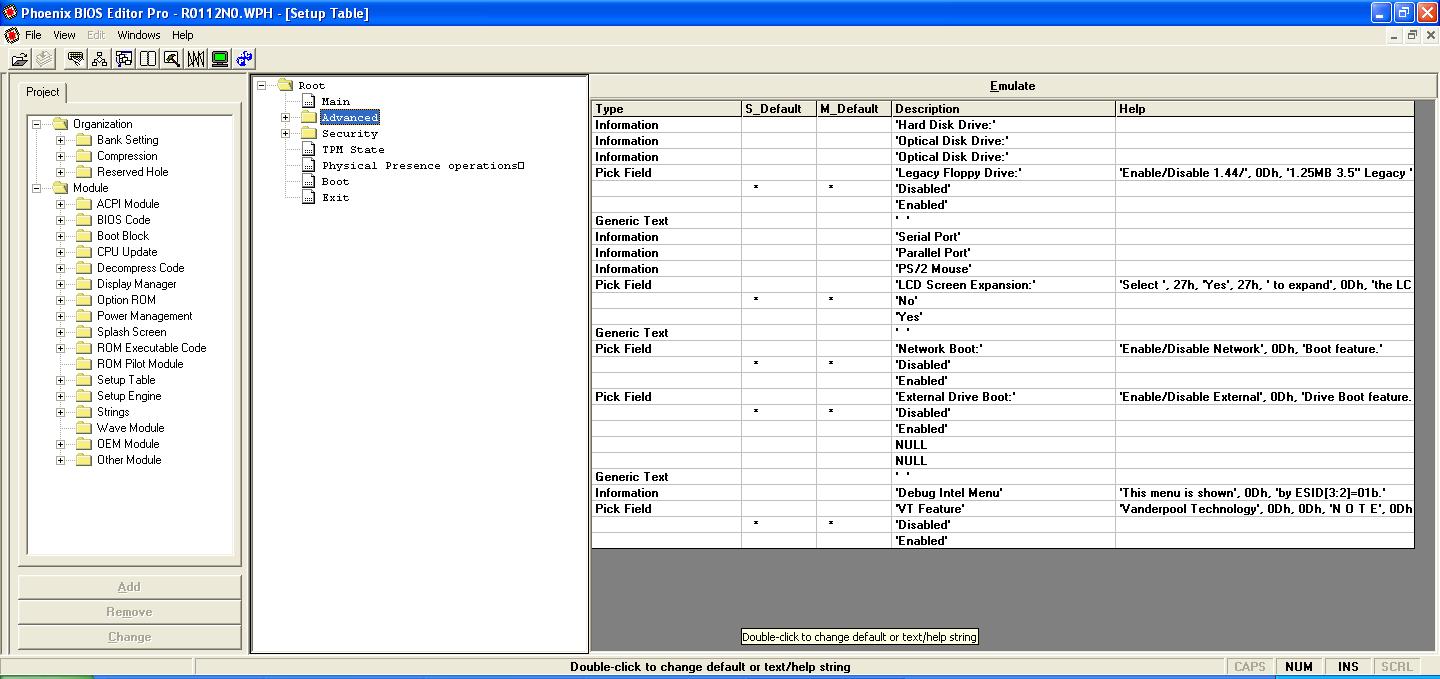Click the S_Default column header
This screenshot has width=1440, height=679.
click(779, 109)
